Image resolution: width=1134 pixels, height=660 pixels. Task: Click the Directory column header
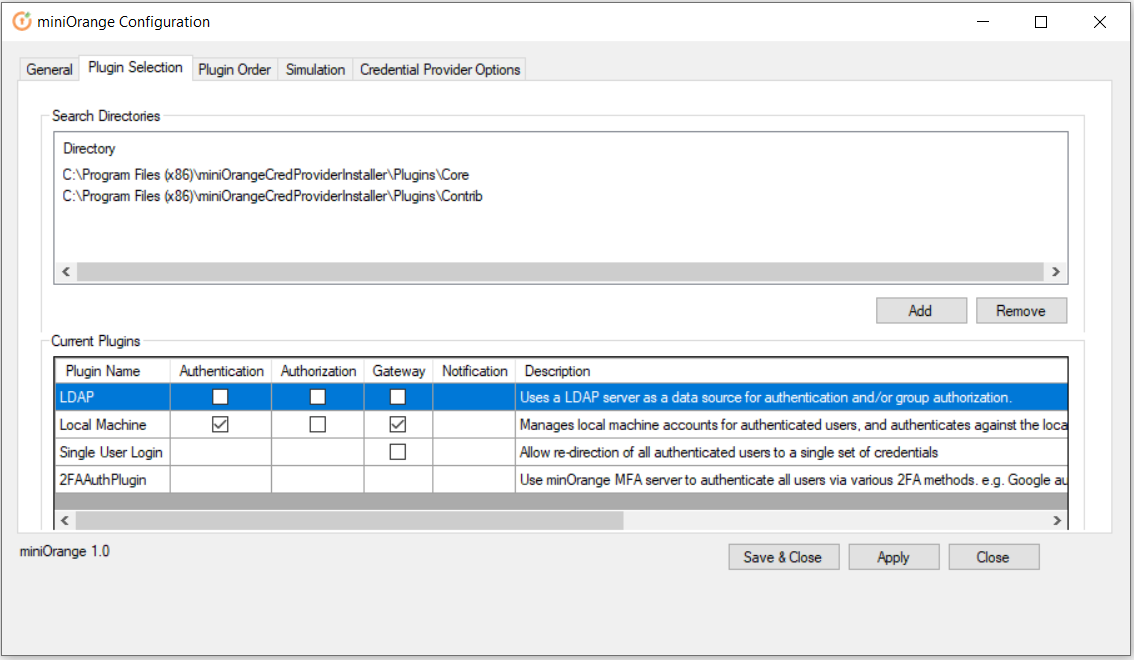[x=89, y=149]
